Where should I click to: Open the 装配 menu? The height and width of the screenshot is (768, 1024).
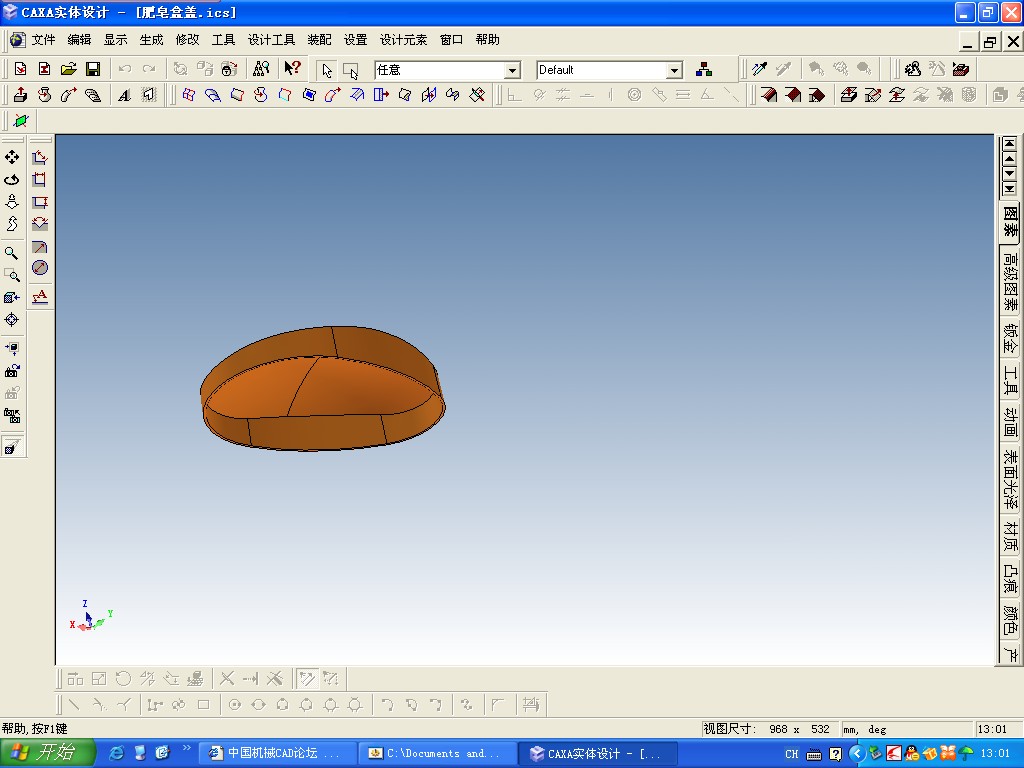[x=319, y=40]
